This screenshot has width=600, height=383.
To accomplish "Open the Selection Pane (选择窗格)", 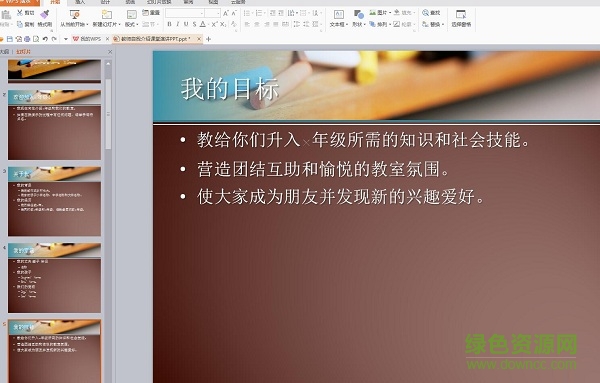I will (461, 18).
